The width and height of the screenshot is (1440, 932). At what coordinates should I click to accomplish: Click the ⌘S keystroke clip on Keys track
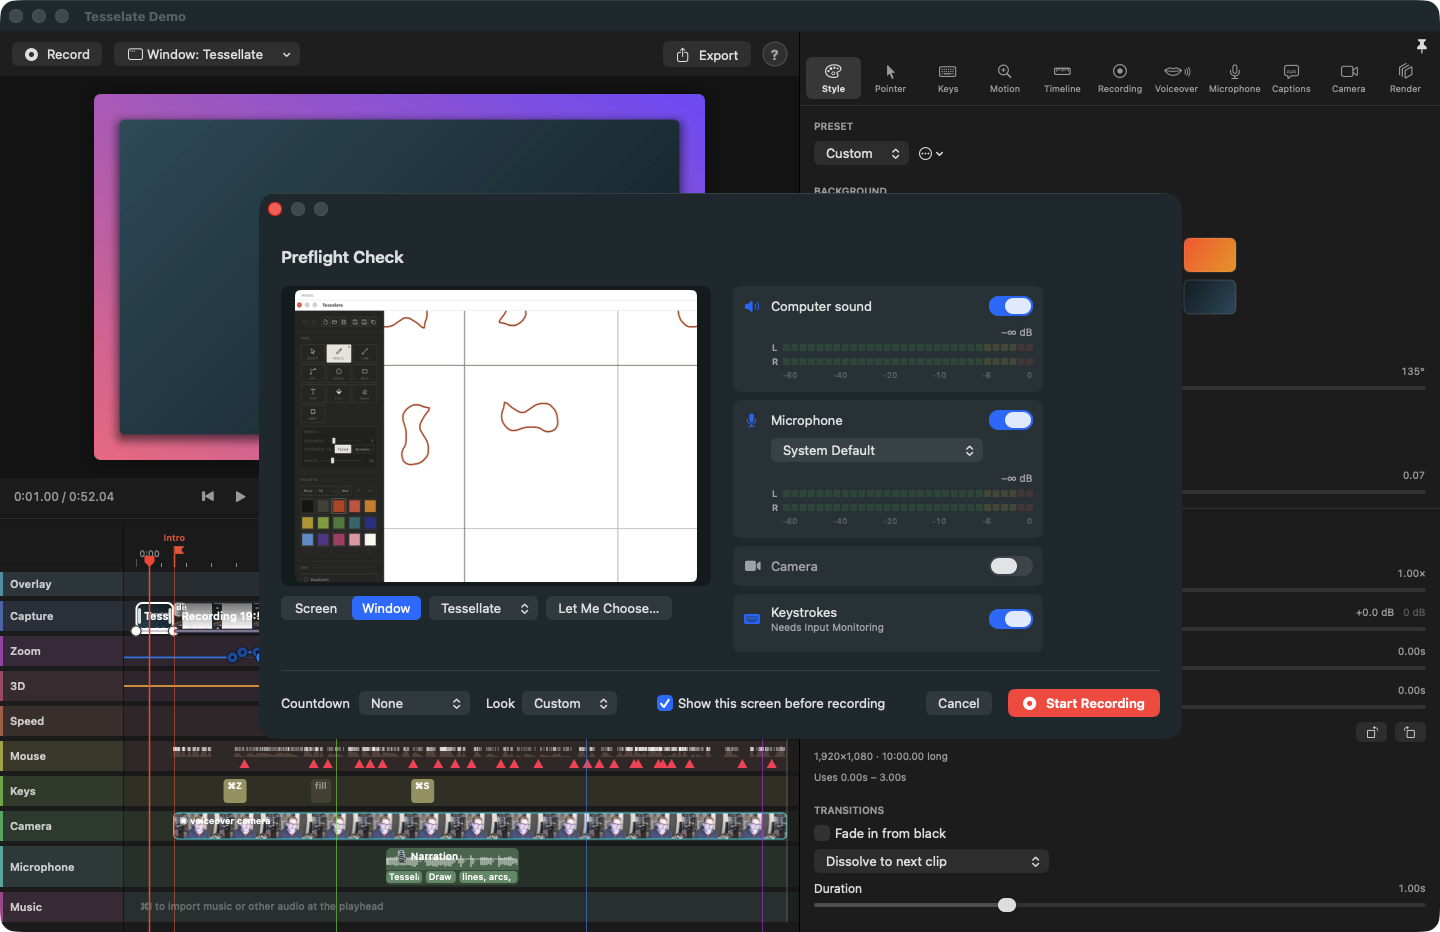click(423, 790)
